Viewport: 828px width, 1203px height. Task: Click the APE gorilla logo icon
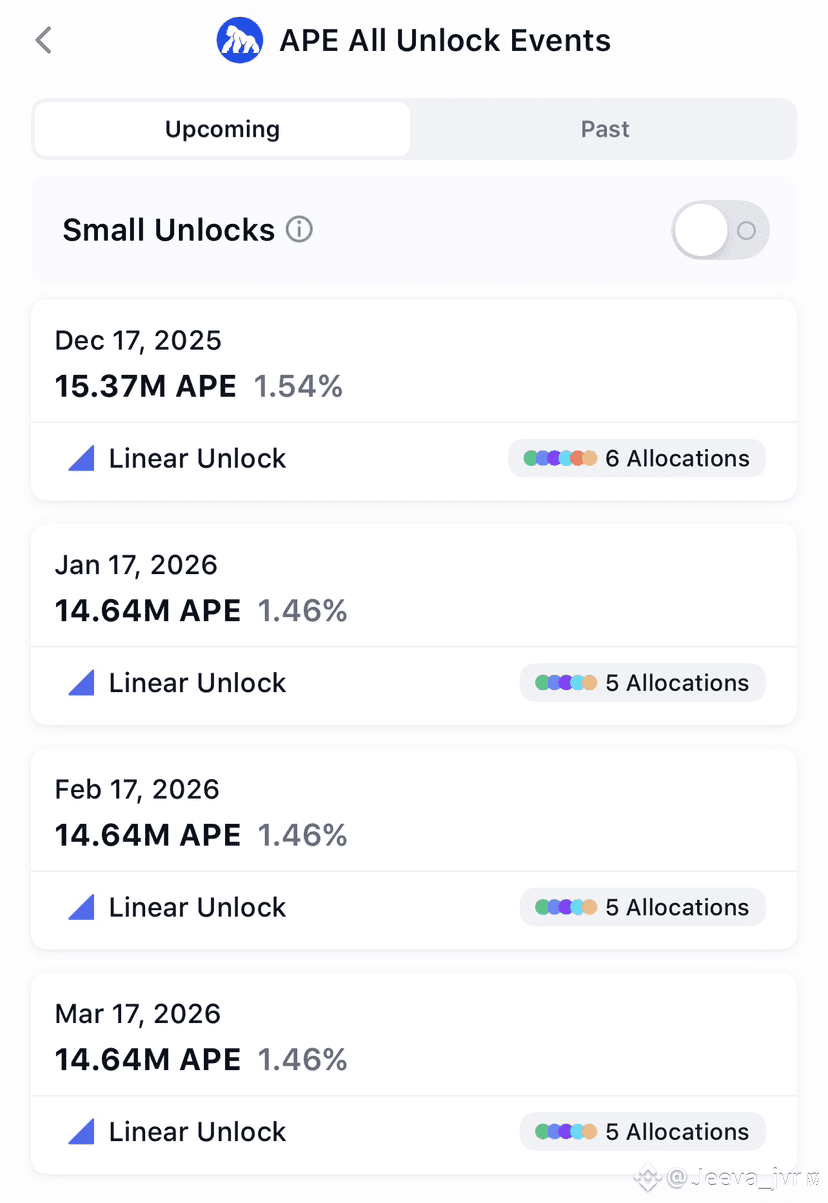click(x=240, y=41)
